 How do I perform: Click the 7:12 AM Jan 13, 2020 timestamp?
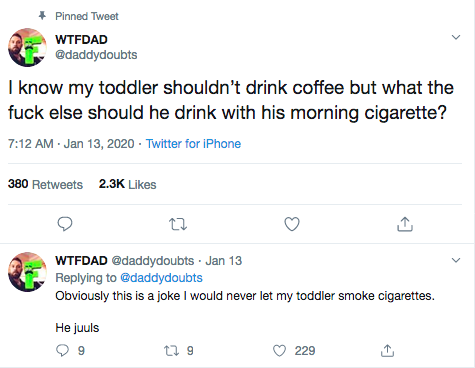[x=71, y=144]
